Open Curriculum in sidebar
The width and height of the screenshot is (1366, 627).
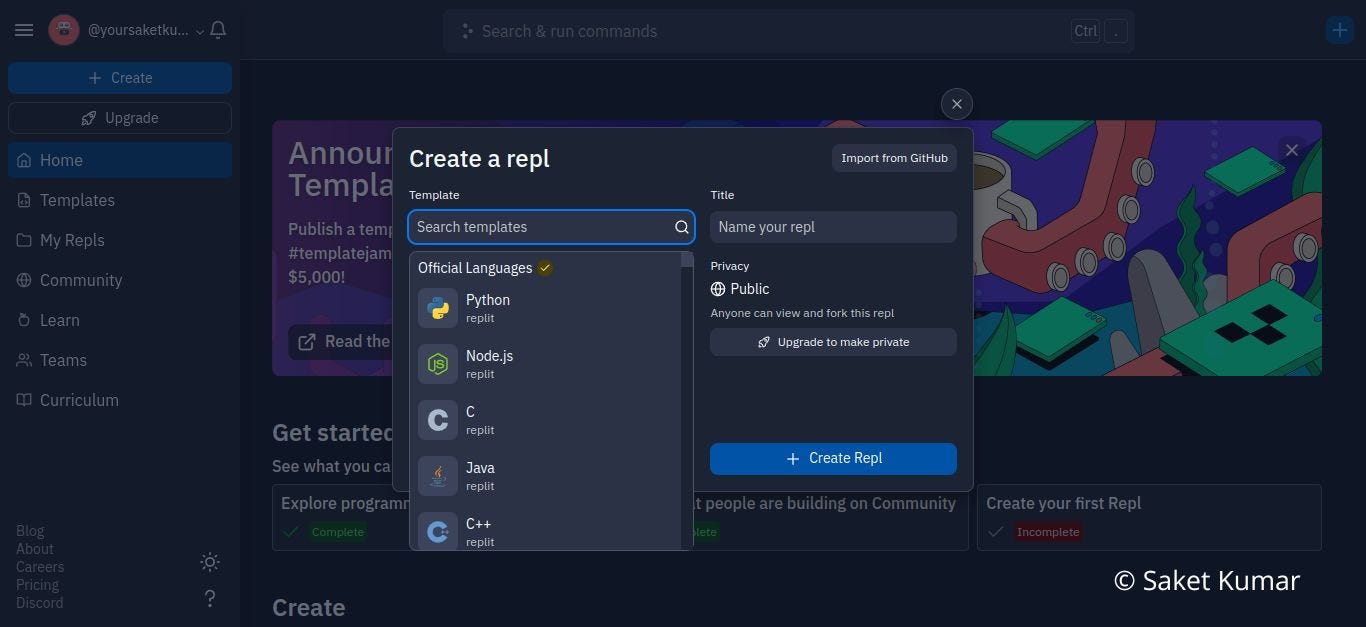(x=120, y=400)
